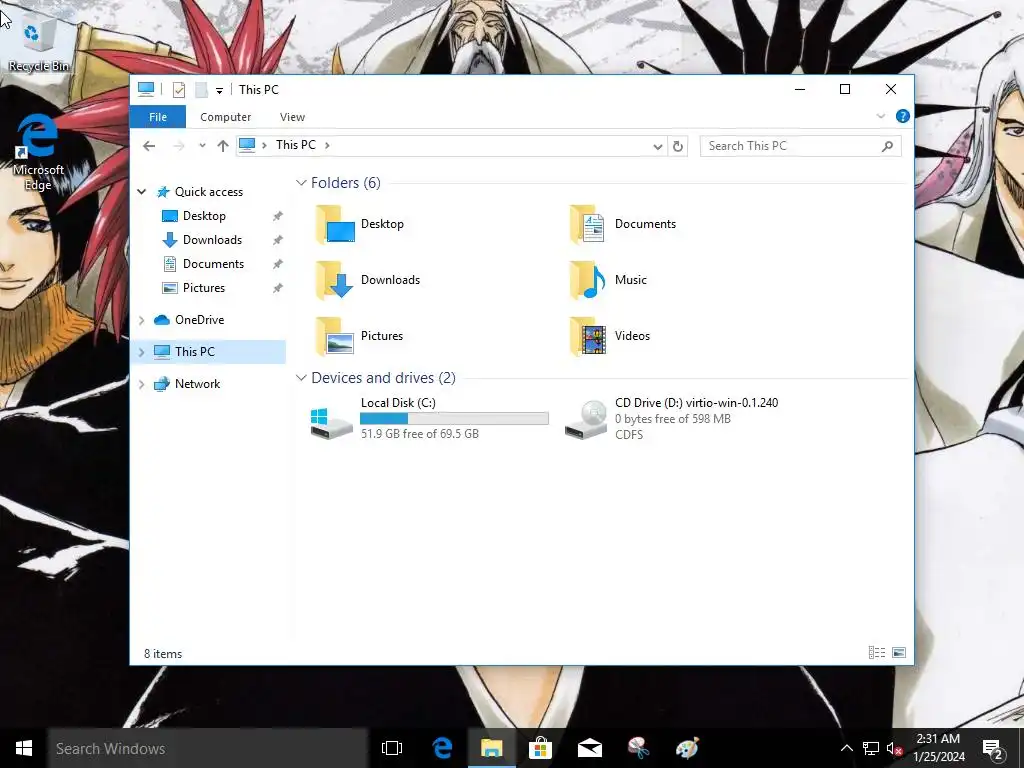1024x768 pixels.
Task: Open Action Center notifications icon
Action: click(993, 748)
